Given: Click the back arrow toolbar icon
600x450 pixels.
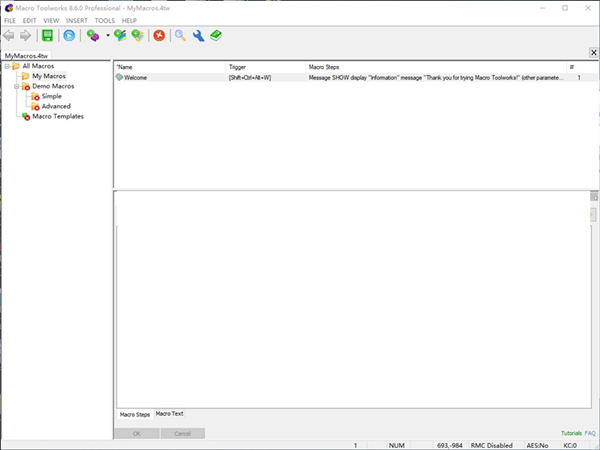Looking at the screenshot, I should [x=9, y=36].
